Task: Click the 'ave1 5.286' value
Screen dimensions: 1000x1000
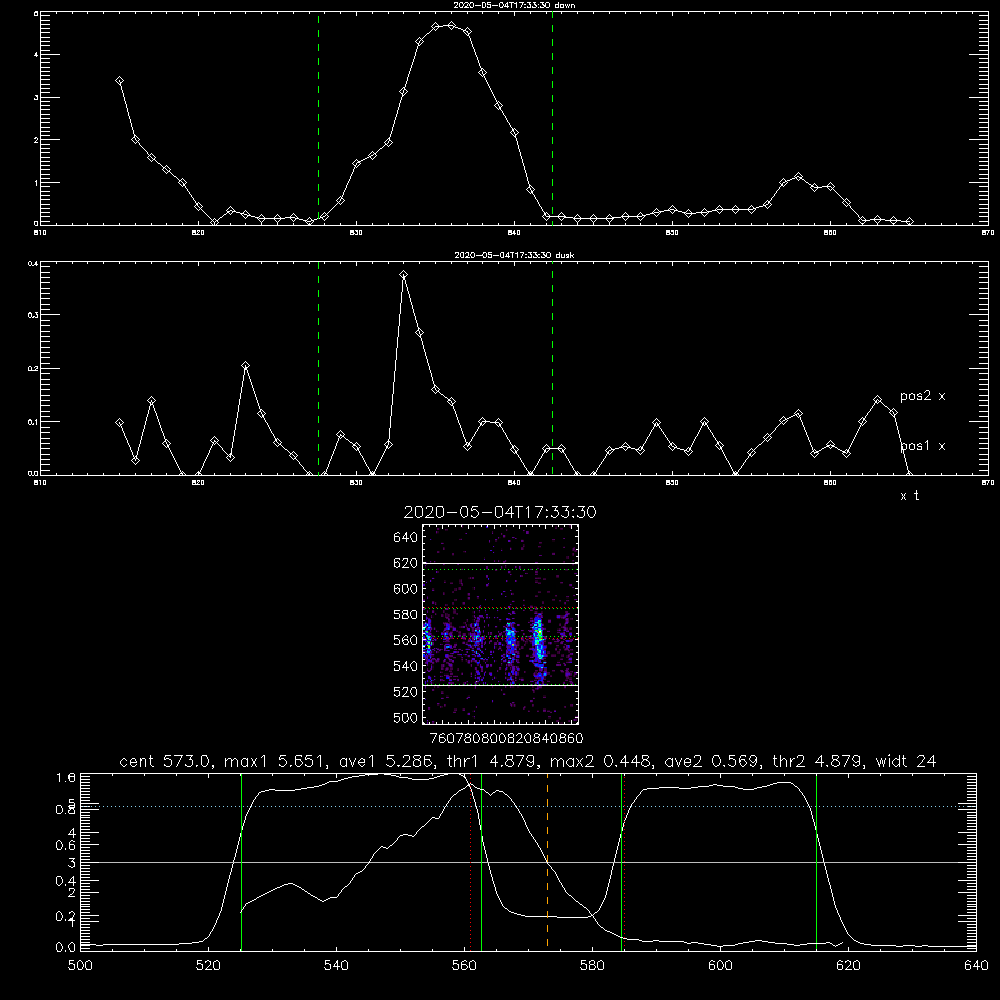Action: (386, 761)
